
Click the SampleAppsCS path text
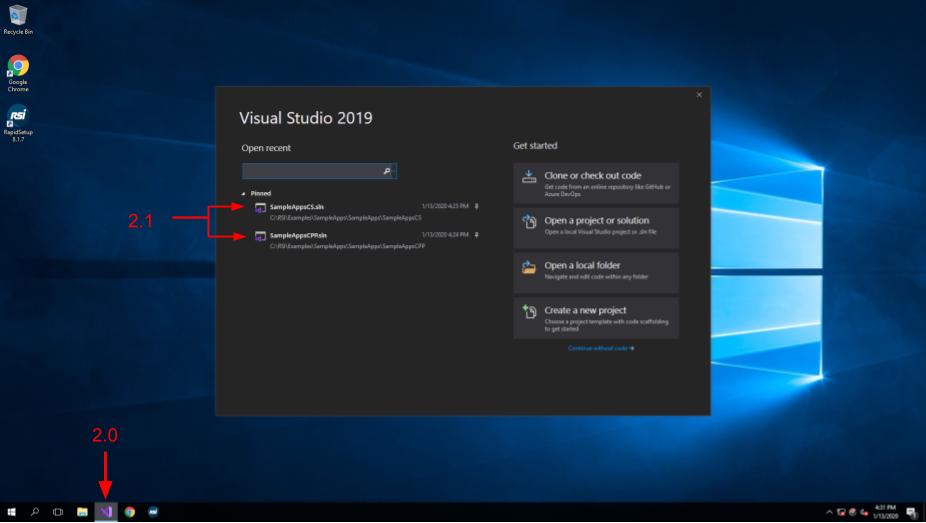pyautogui.click(x=346, y=218)
